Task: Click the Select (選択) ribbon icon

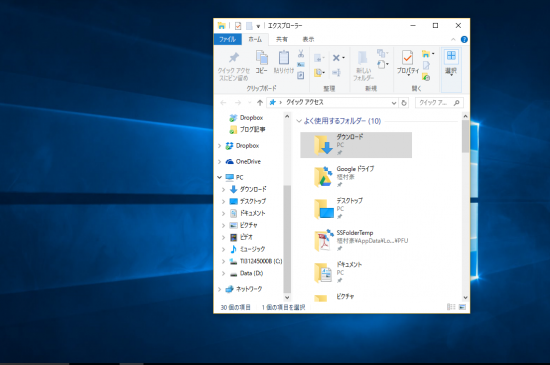Action: pos(451,55)
